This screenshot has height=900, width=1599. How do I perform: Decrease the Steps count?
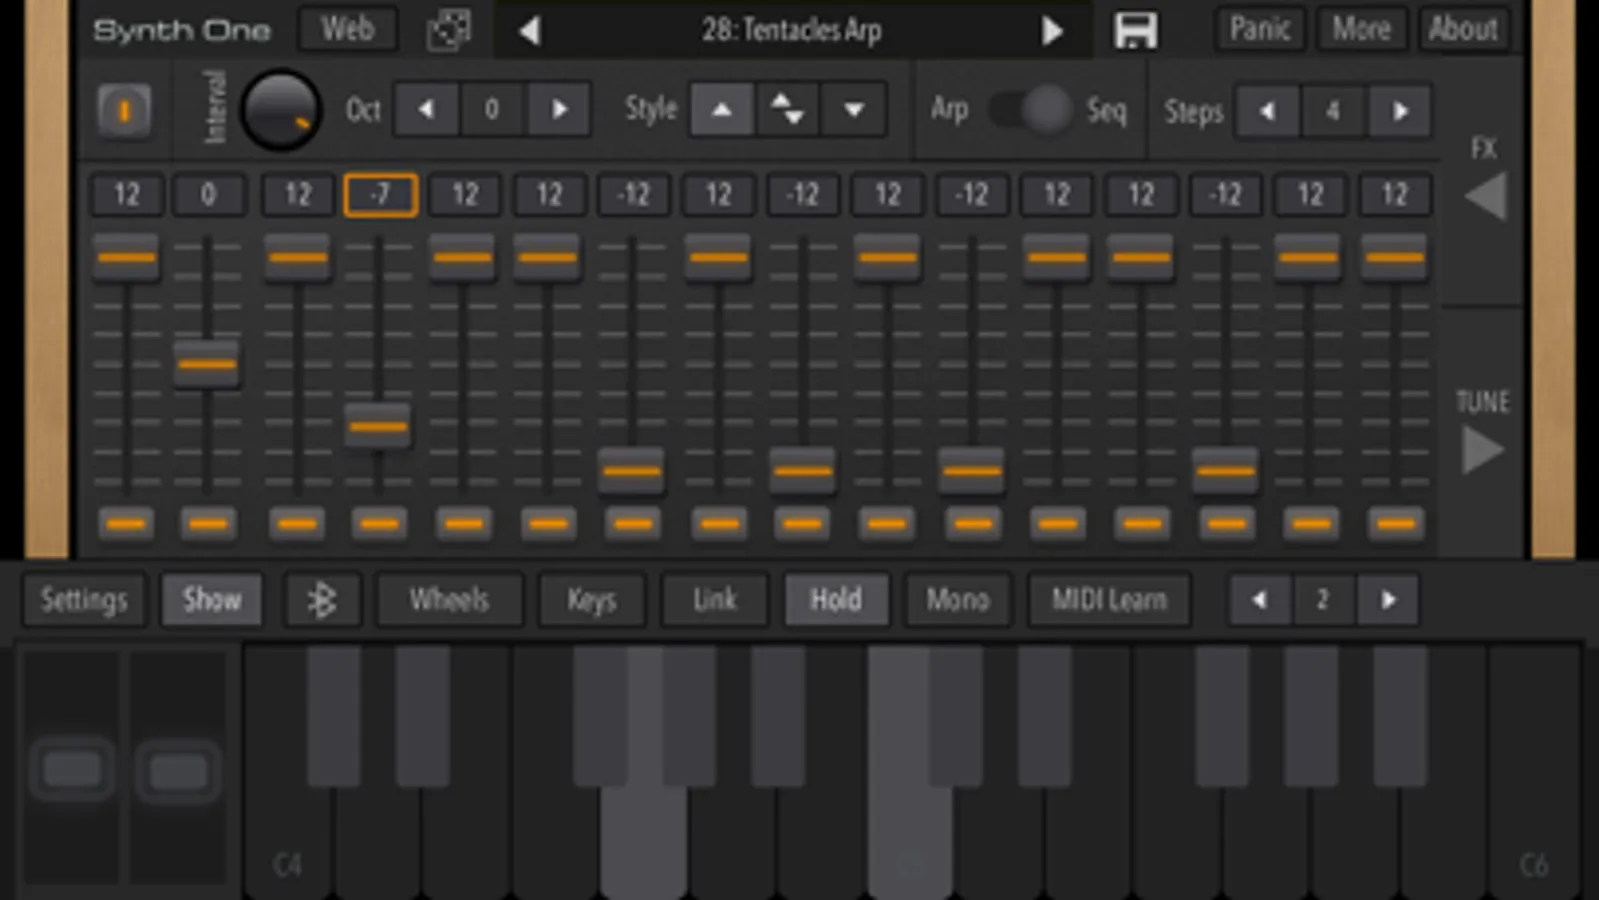coord(1268,111)
